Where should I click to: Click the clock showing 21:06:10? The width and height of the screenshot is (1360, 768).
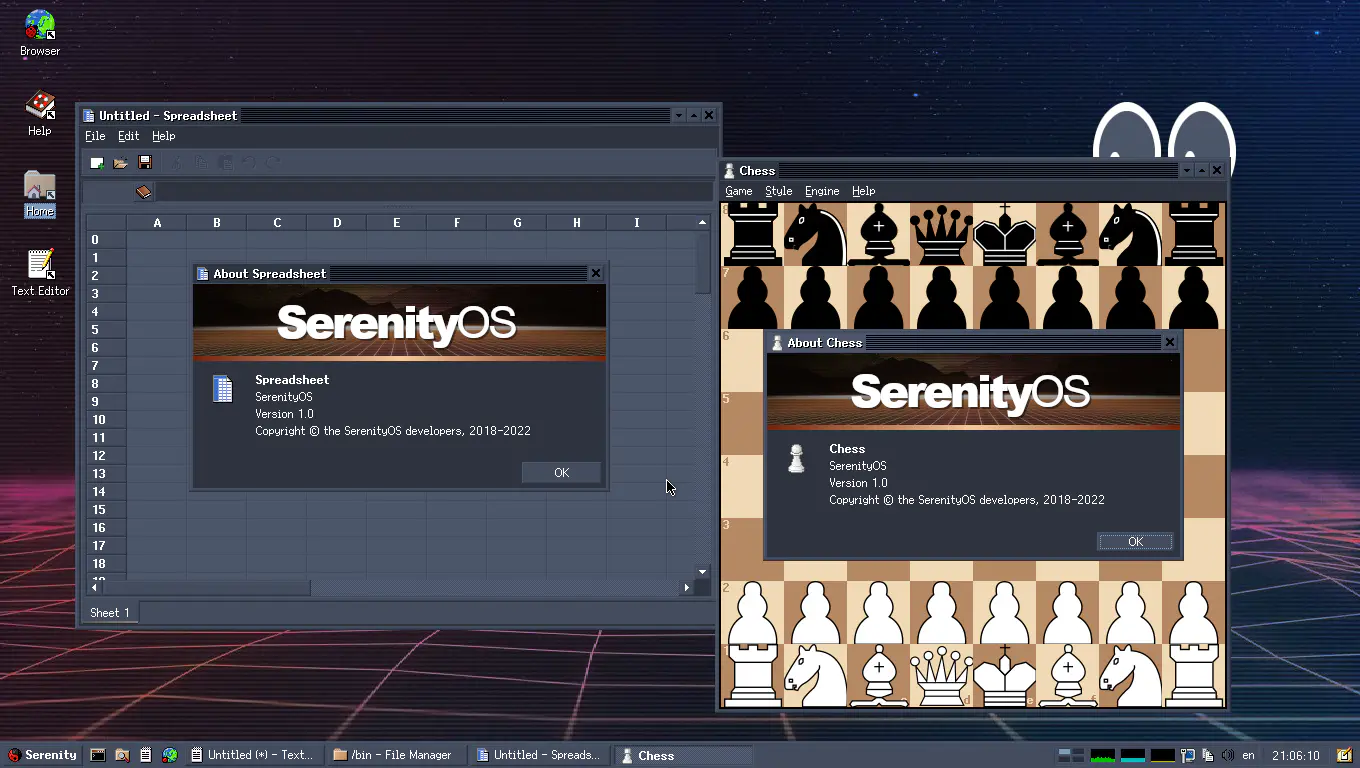[1296, 755]
